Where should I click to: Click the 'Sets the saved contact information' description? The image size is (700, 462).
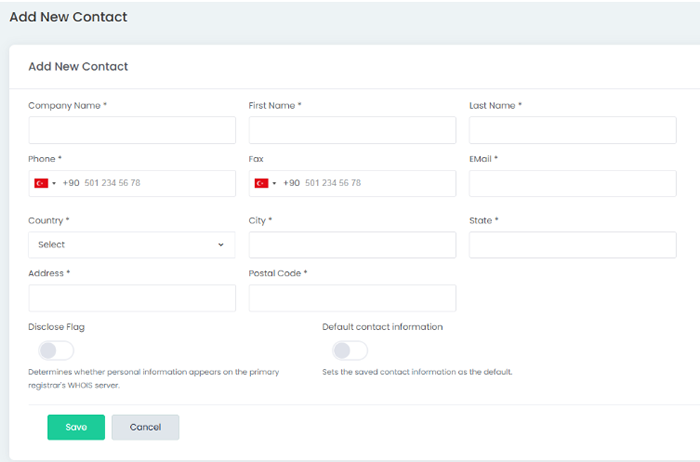[417, 372]
